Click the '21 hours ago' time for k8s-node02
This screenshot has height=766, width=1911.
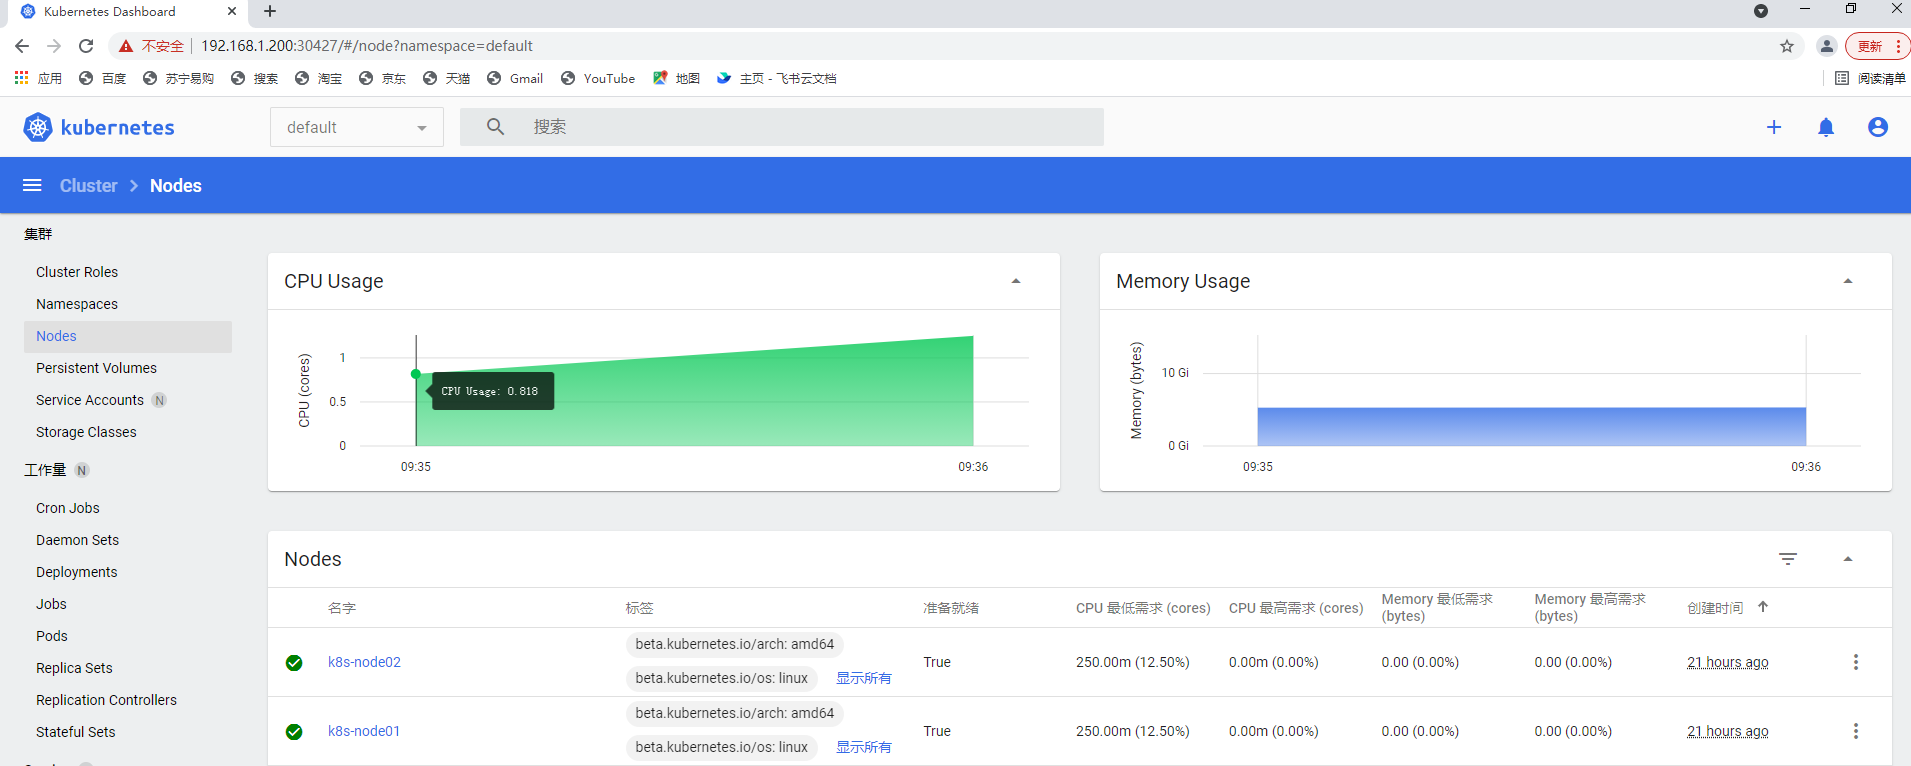coord(1728,662)
